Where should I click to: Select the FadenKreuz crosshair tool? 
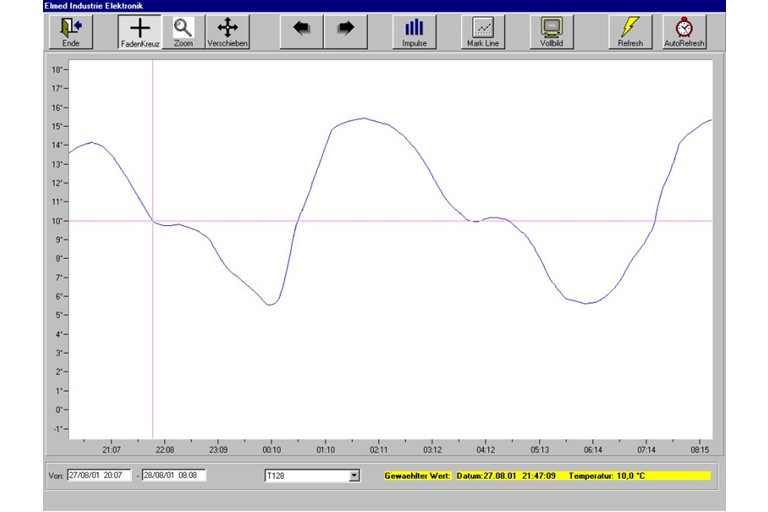click(140, 32)
